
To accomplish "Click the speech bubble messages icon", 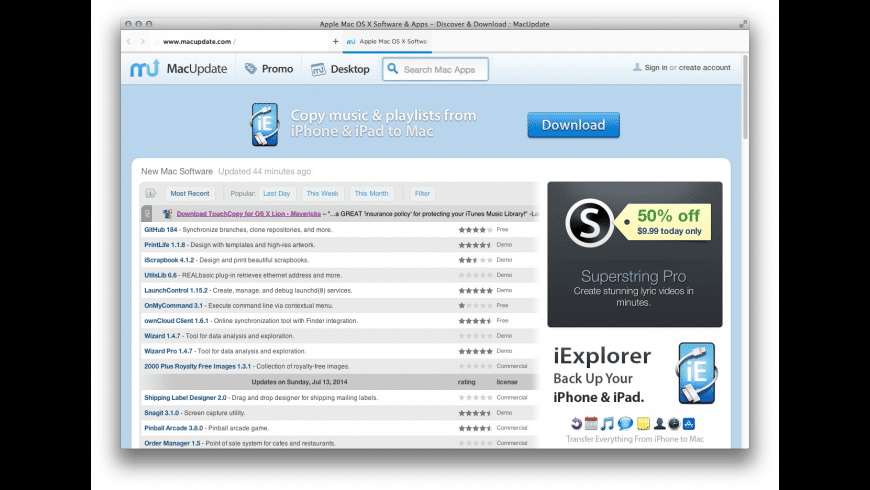I will point(625,423).
